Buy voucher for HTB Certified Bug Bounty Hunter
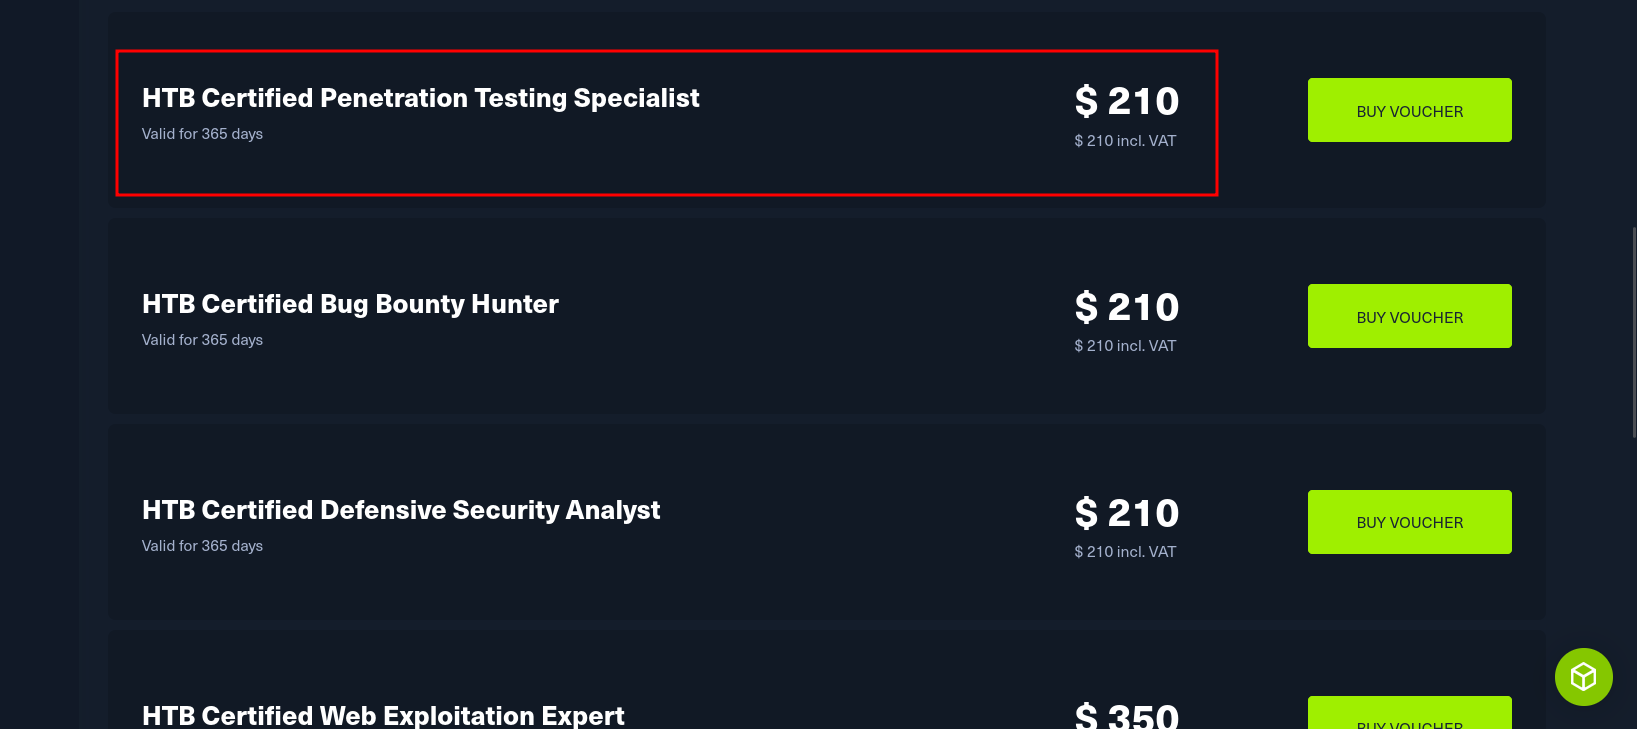This screenshot has height=729, width=1637. [x=1409, y=316]
